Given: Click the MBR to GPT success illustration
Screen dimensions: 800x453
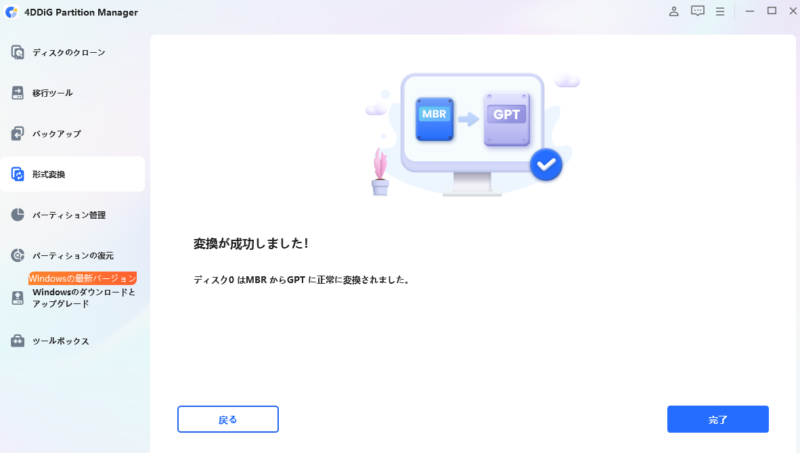Looking at the screenshot, I should coord(472,134).
